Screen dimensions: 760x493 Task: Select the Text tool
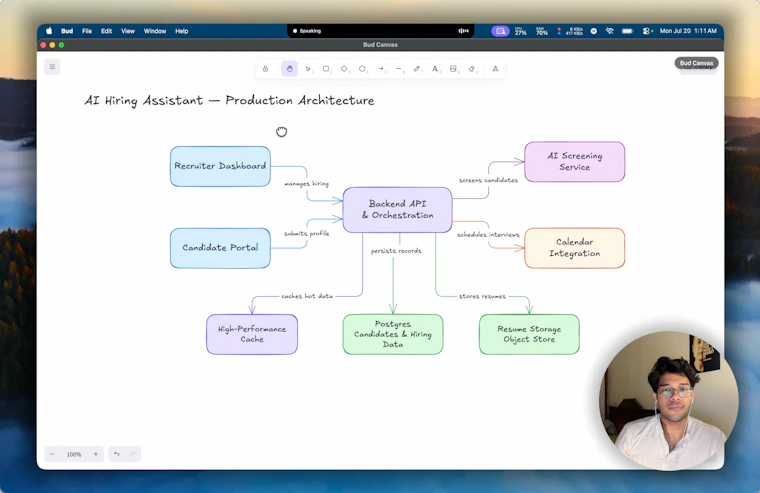pyautogui.click(x=435, y=69)
